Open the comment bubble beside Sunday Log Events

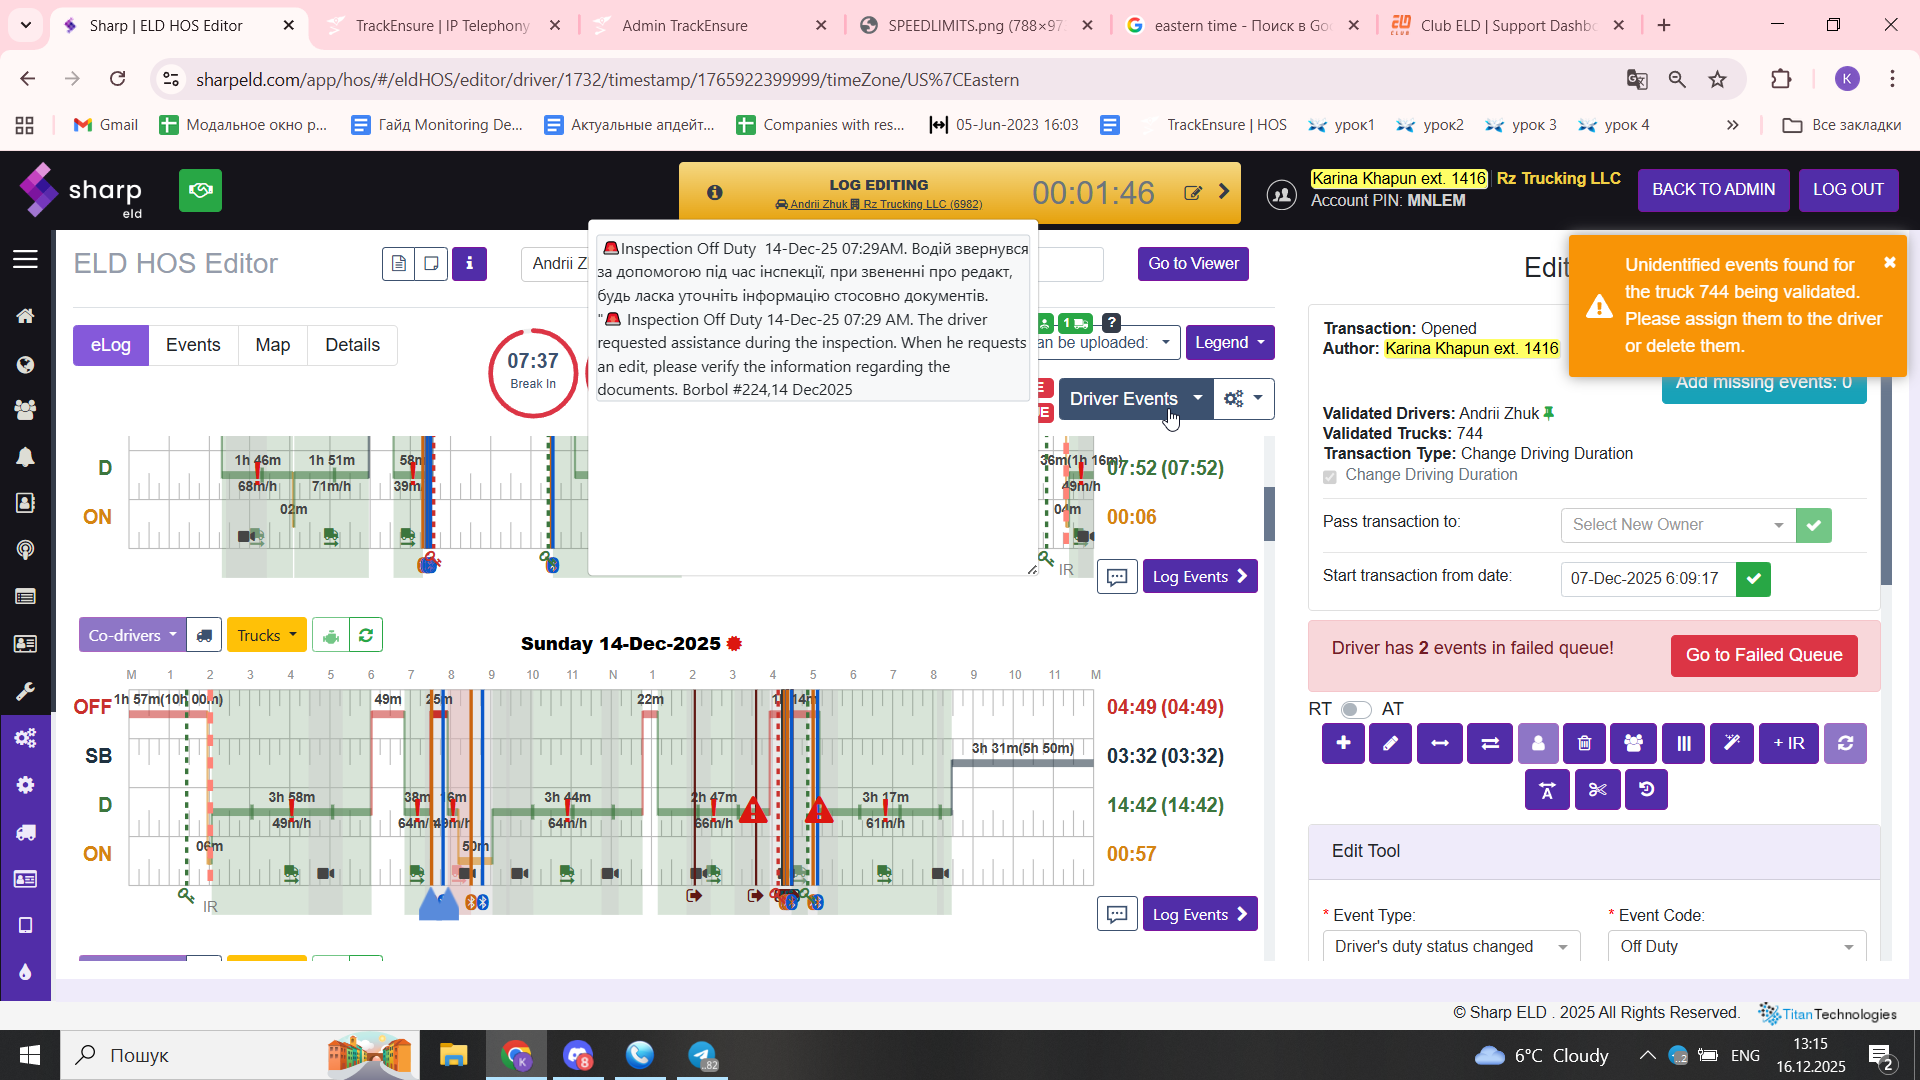click(1117, 914)
